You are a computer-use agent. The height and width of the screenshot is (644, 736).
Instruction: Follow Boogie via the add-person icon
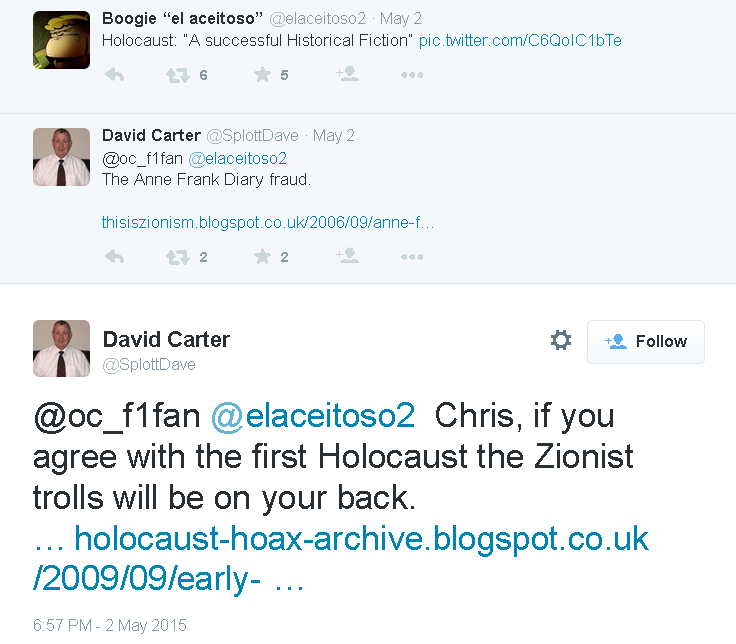(347, 74)
